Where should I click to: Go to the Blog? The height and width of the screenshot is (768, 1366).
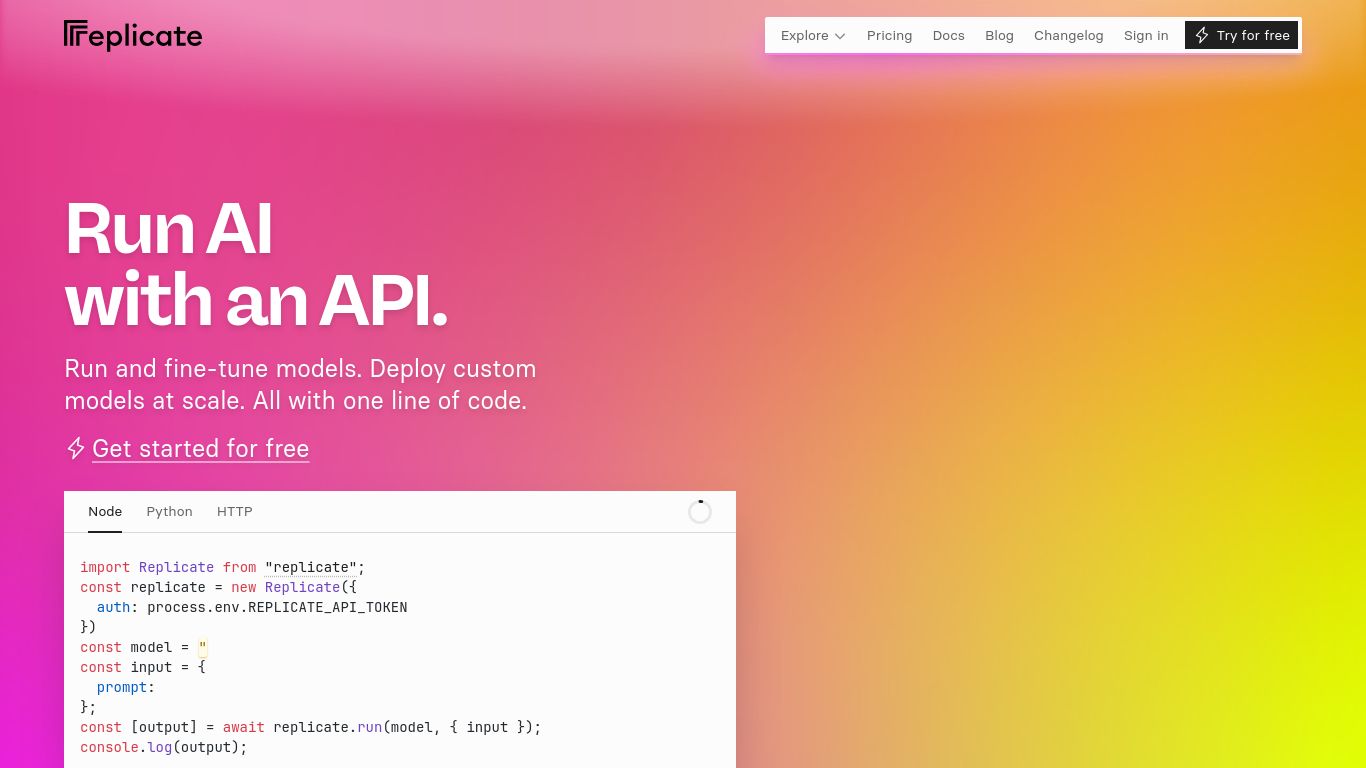999,35
